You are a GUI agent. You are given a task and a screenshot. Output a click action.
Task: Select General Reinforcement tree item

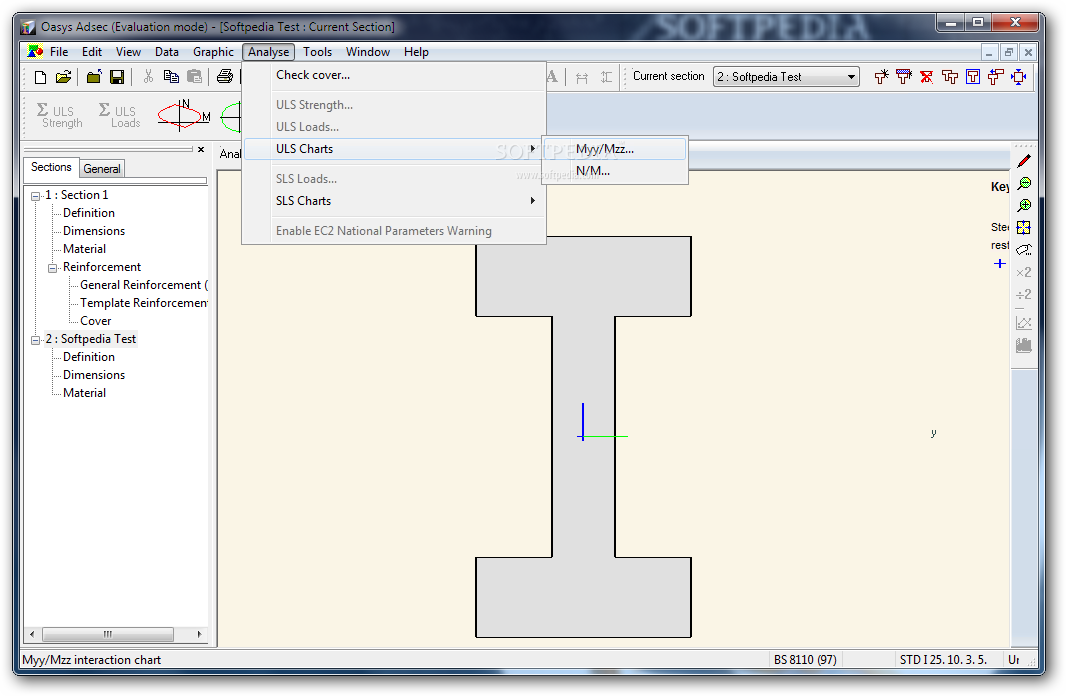click(x=143, y=285)
